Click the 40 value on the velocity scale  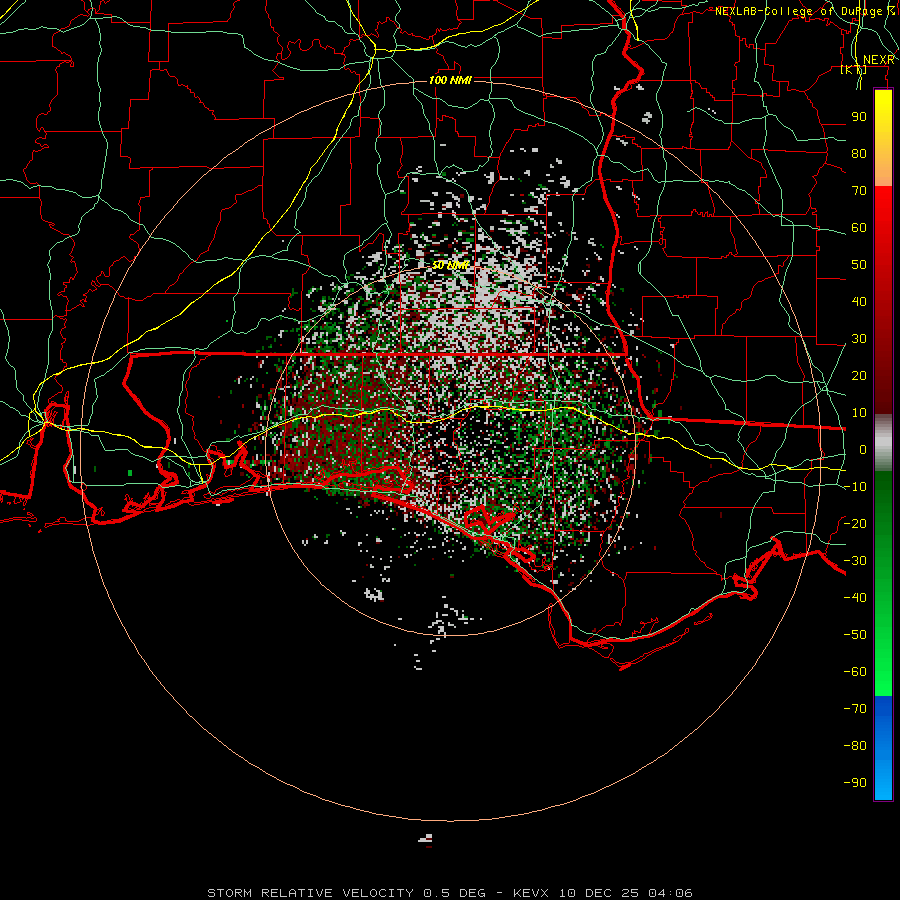point(859,302)
